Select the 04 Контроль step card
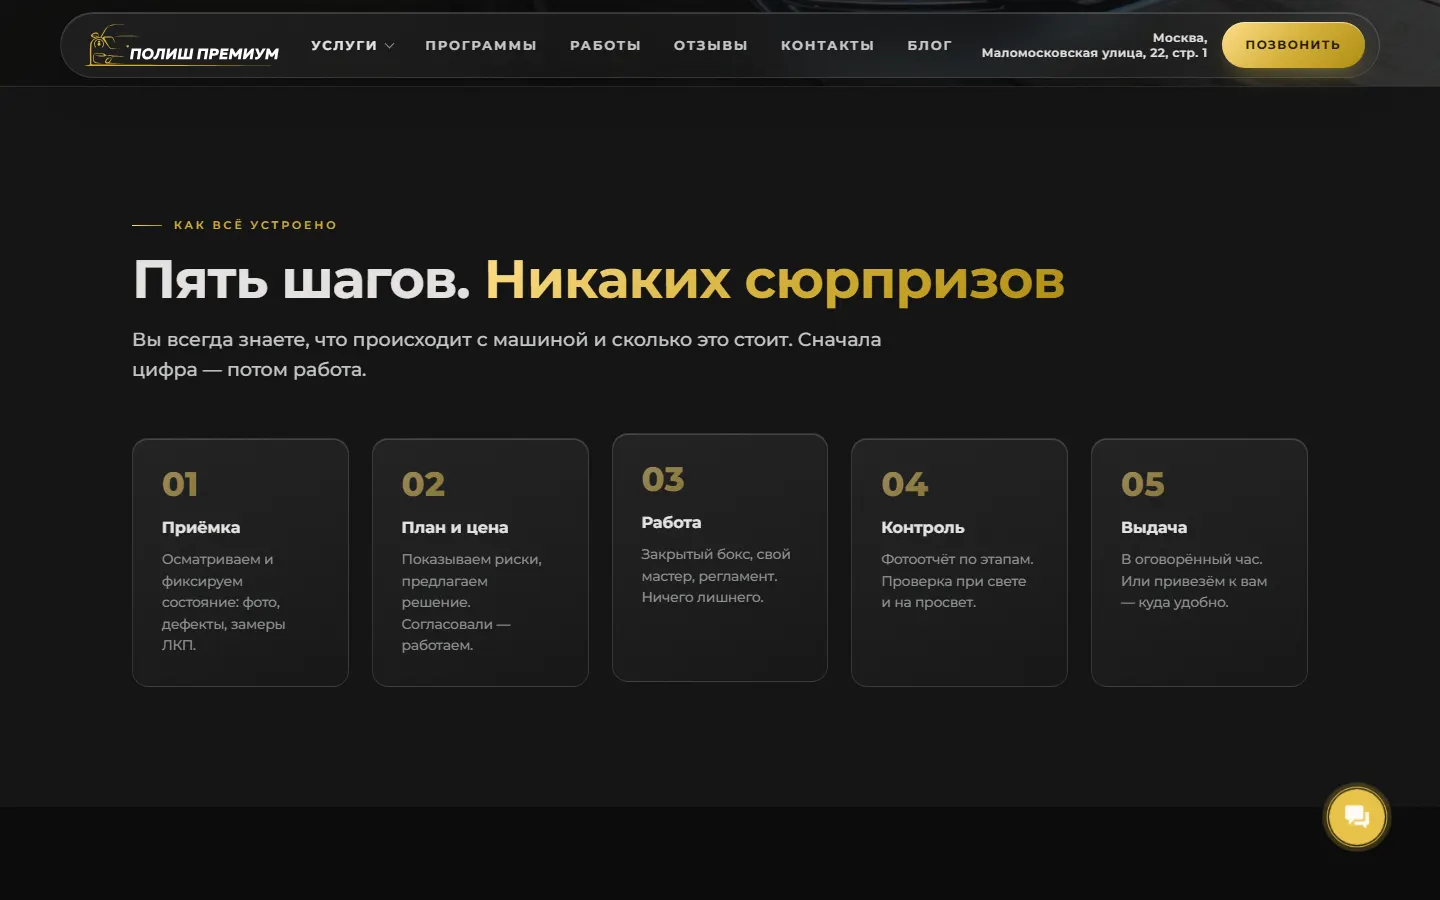Image resolution: width=1440 pixels, height=900 pixels. tap(959, 562)
